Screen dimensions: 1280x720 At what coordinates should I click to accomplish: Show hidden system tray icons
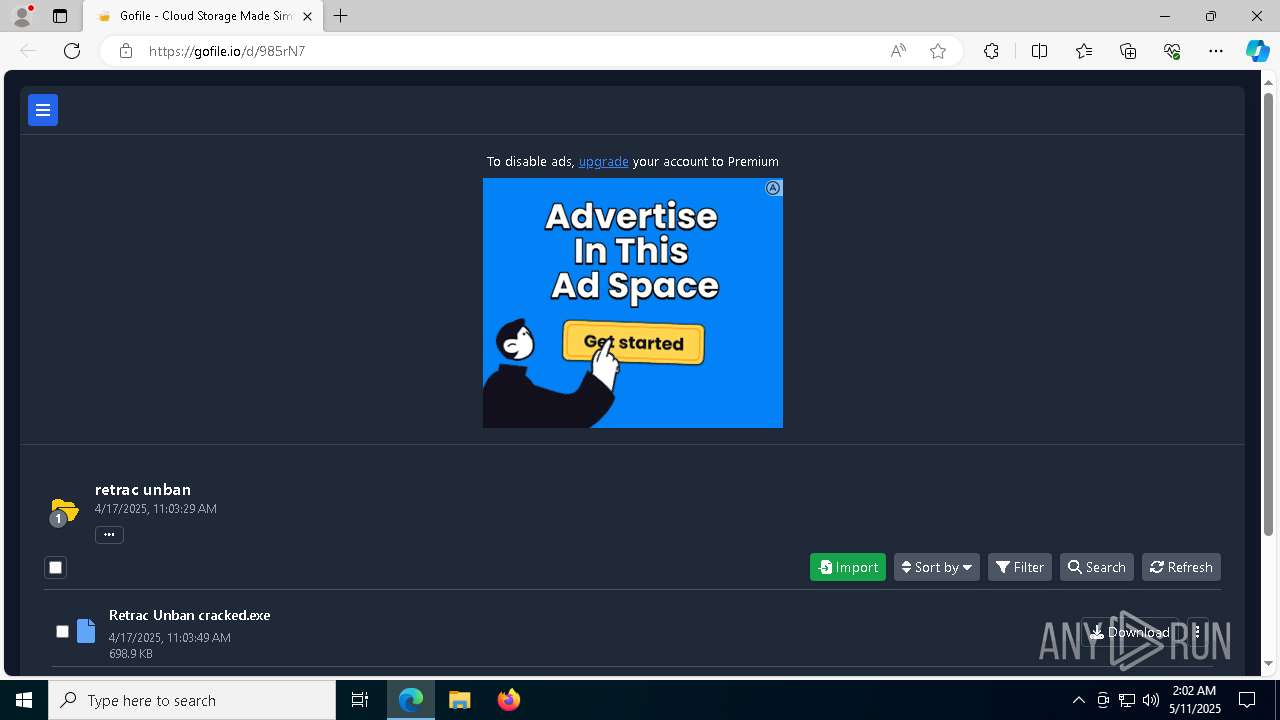click(x=1078, y=700)
